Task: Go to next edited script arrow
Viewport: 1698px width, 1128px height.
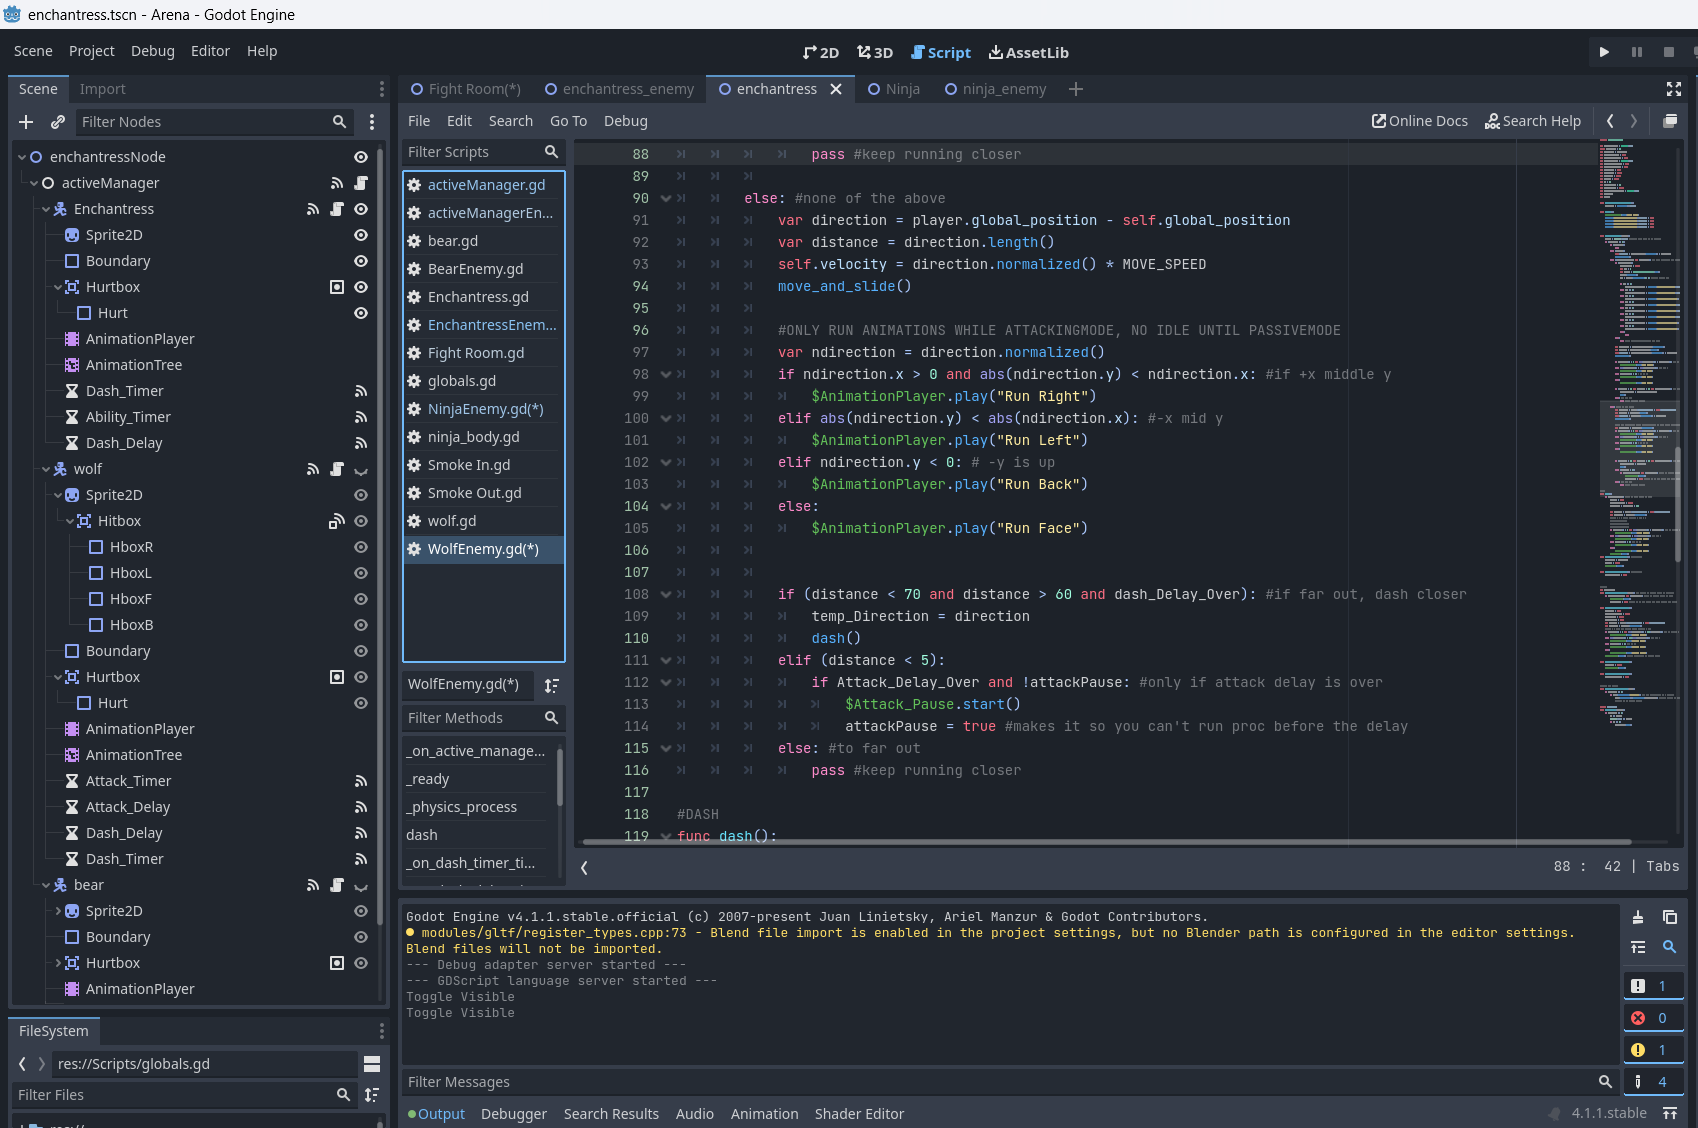Action: click(1634, 121)
